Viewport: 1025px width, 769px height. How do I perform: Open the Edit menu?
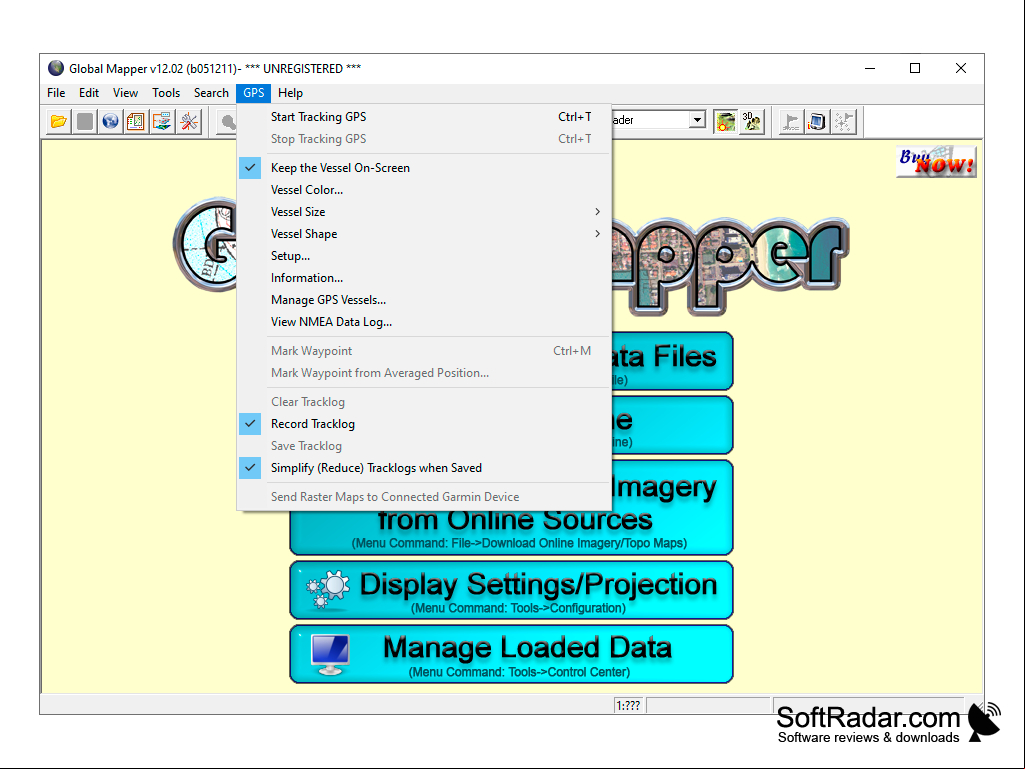click(89, 93)
